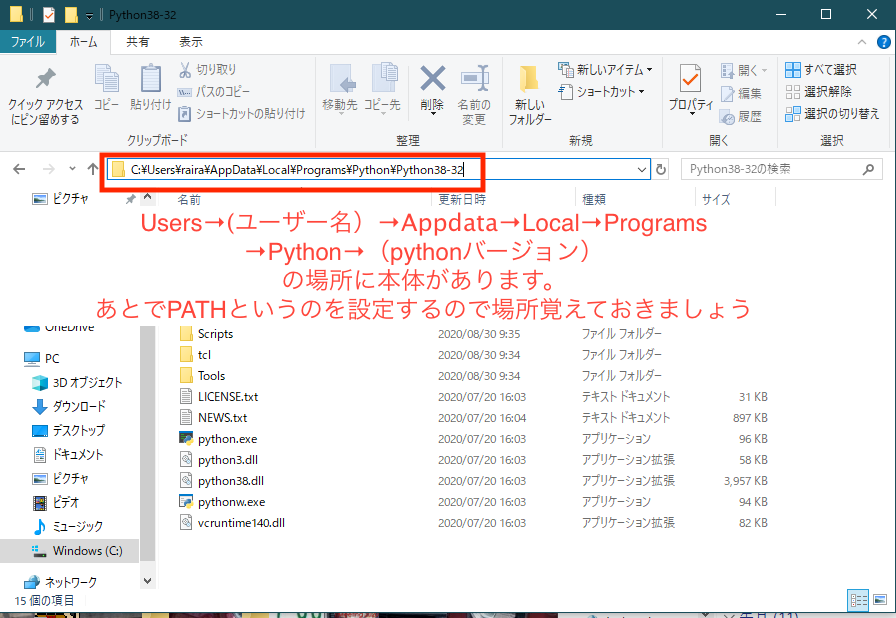Switch to large icons view layout
This screenshot has height=618, width=896.
click(x=880, y=600)
